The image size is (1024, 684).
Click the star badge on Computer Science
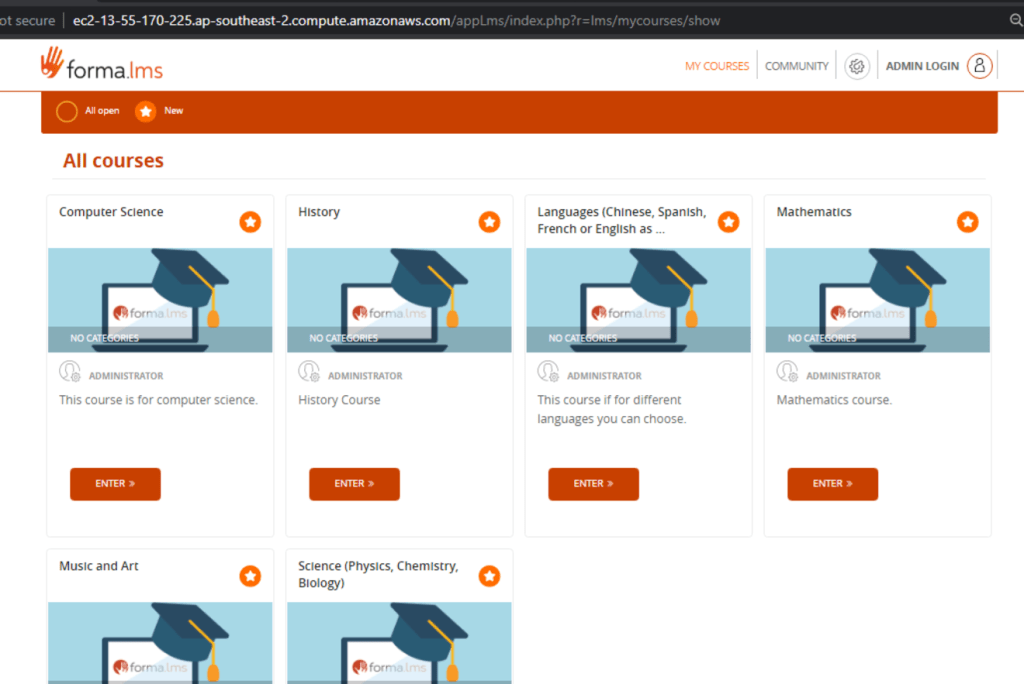(250, 222)
